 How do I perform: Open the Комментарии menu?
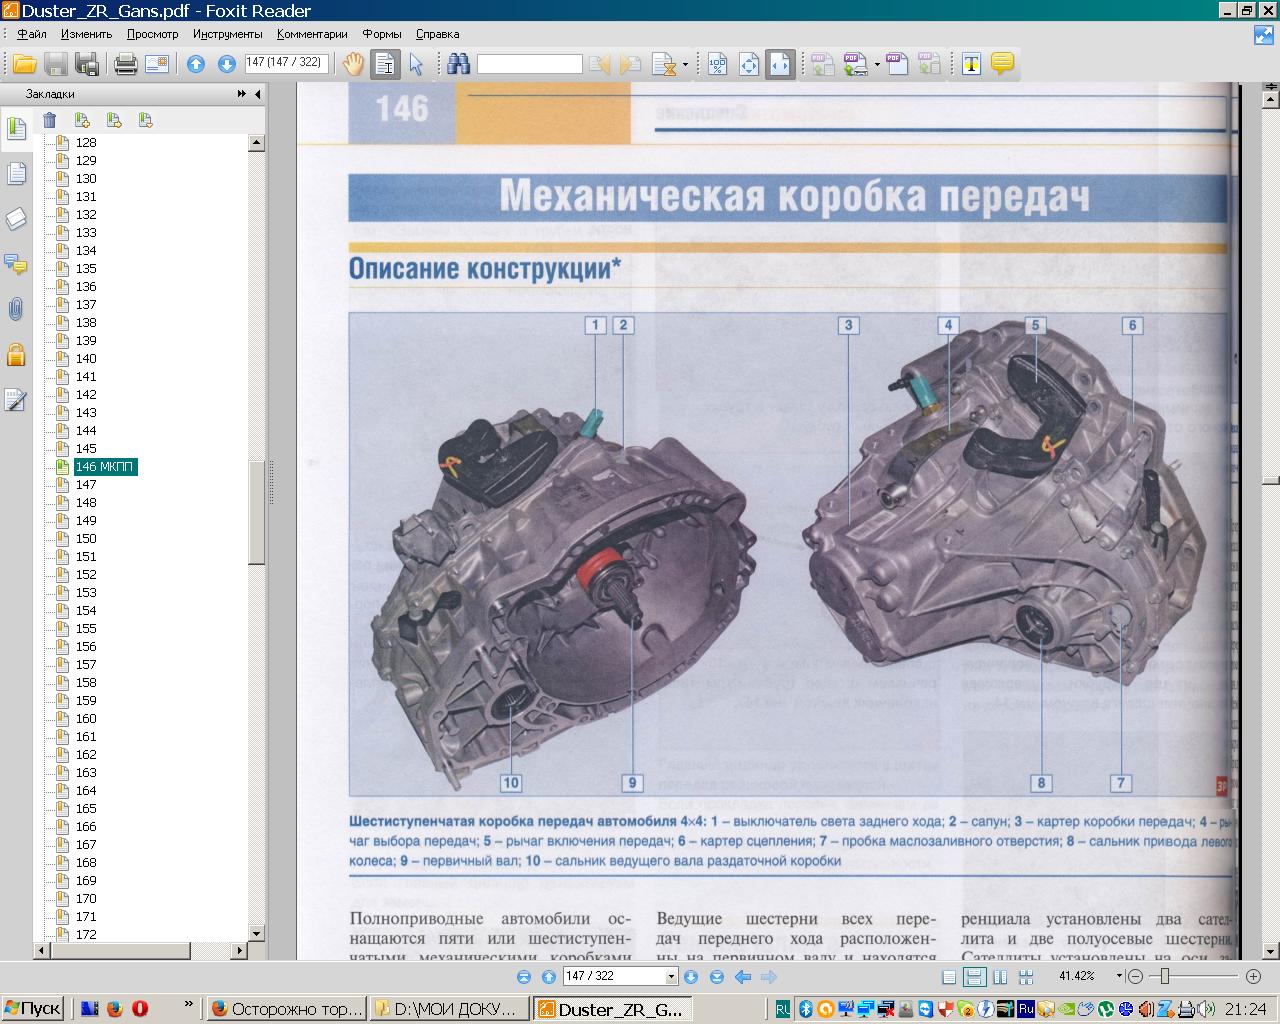[312, 34]
